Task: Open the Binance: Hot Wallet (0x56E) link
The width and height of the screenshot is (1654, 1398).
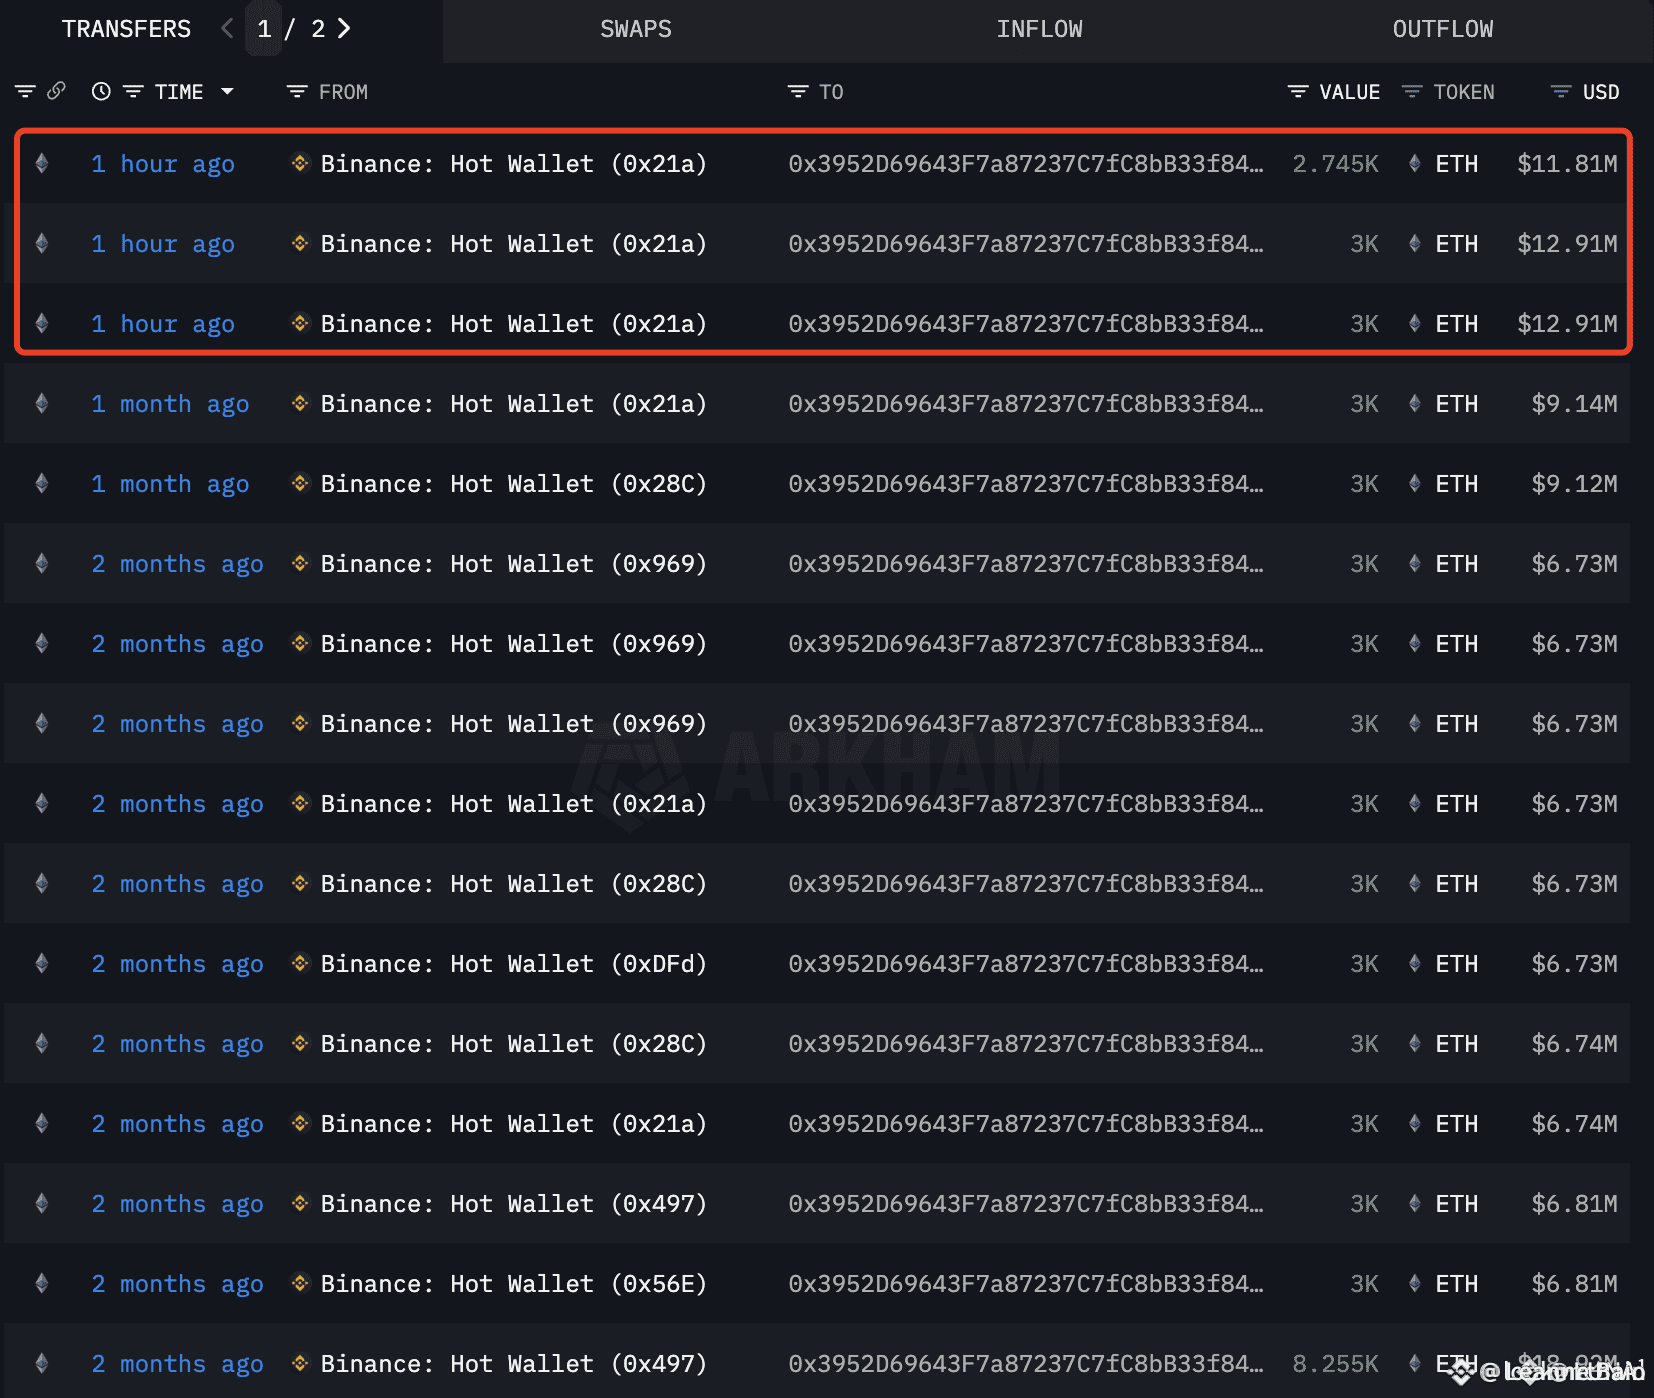Action: (x=513, y=1283)
